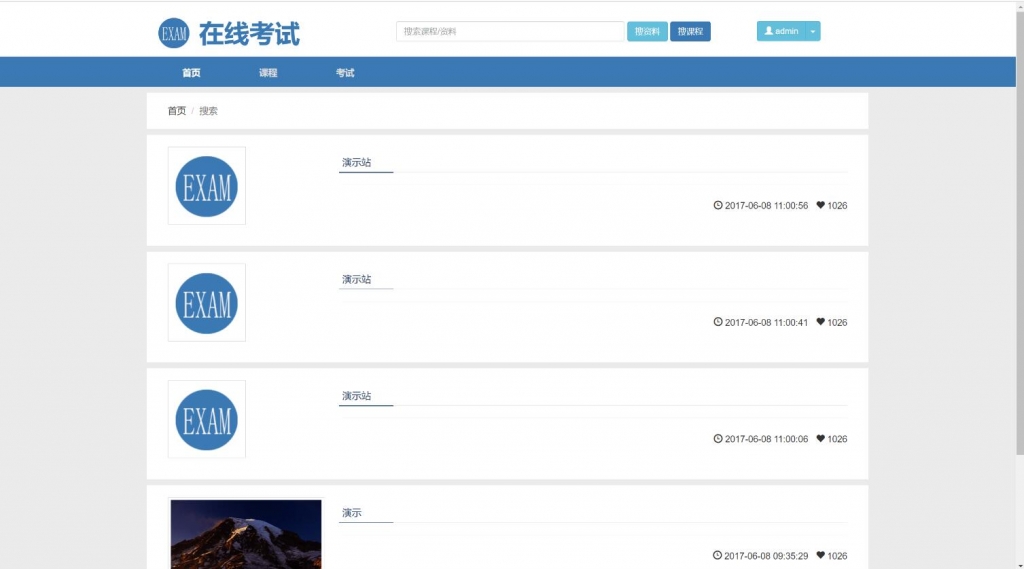Screen dimensions: 1024x569
Task: Open the admin user account button
Action: [781, 31]
